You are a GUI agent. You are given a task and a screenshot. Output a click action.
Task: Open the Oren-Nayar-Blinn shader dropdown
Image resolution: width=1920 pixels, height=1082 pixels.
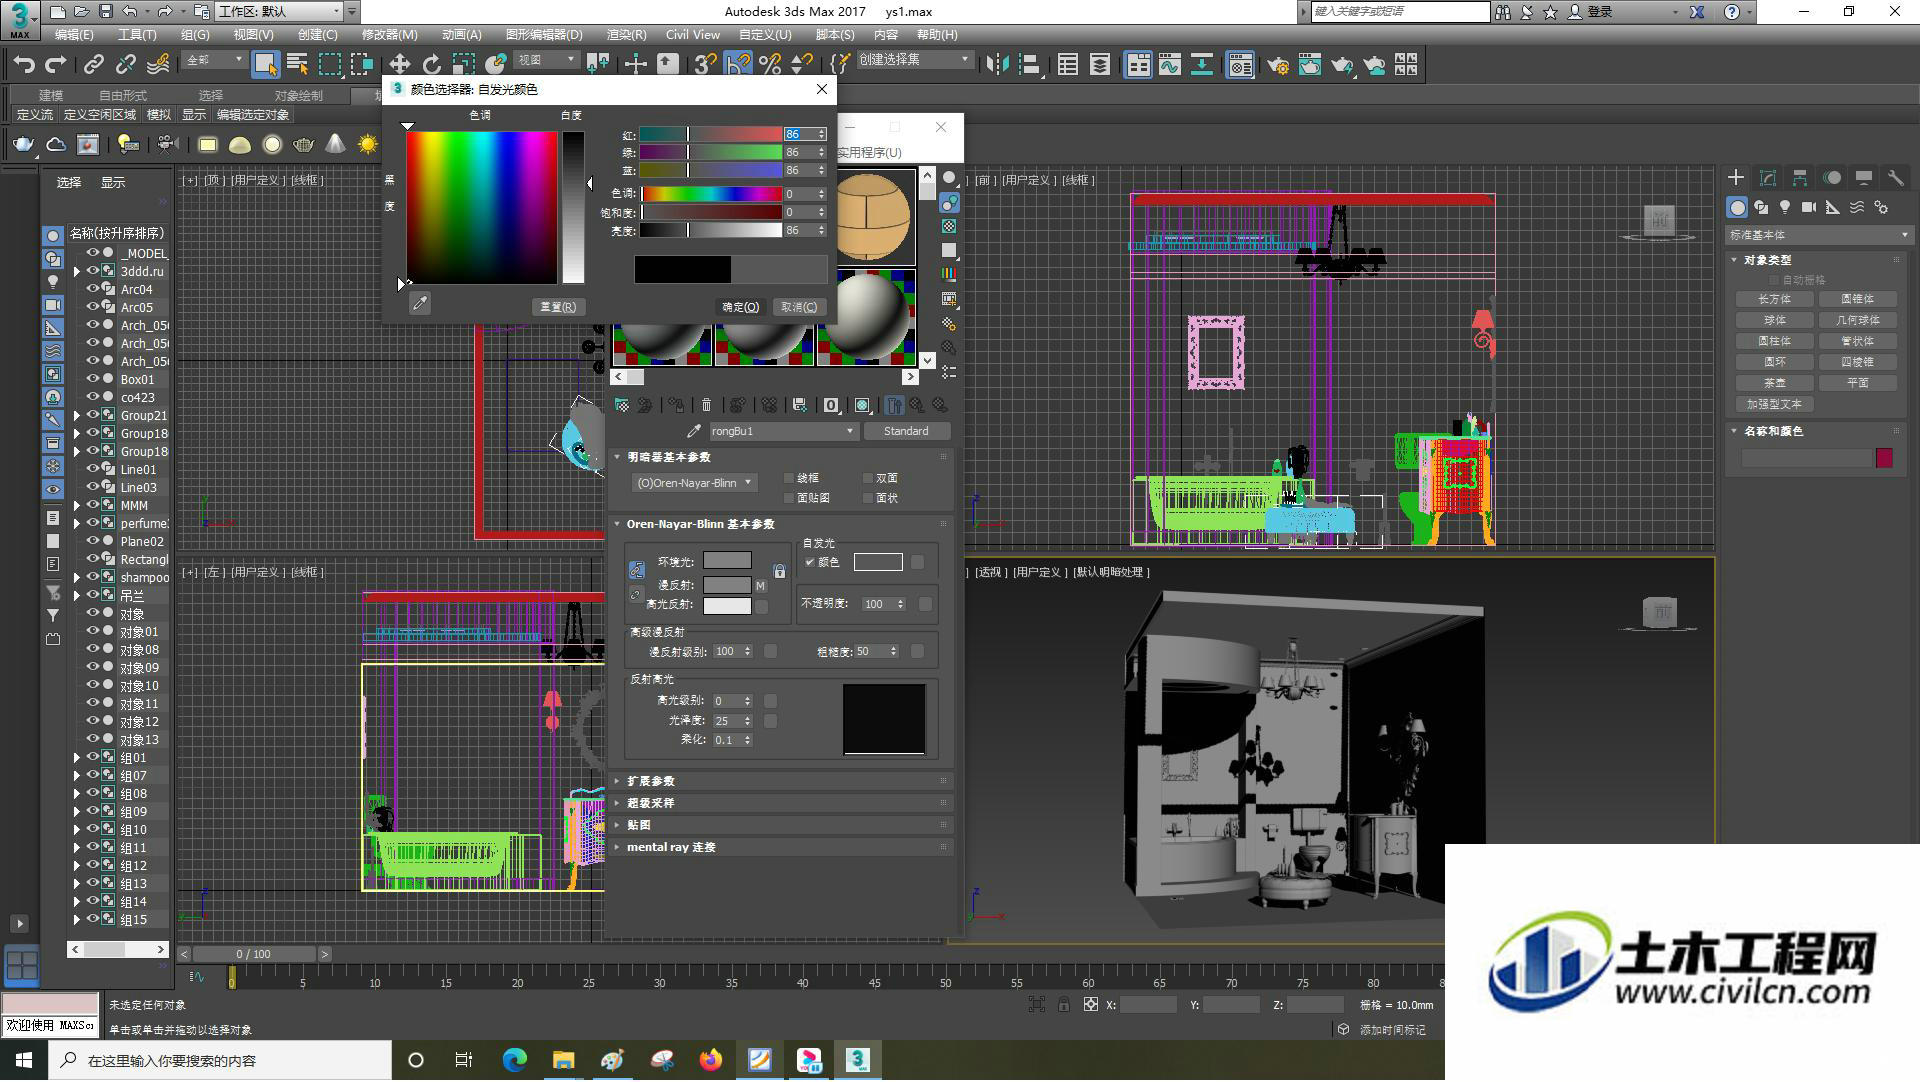click(x=694, y=483)
